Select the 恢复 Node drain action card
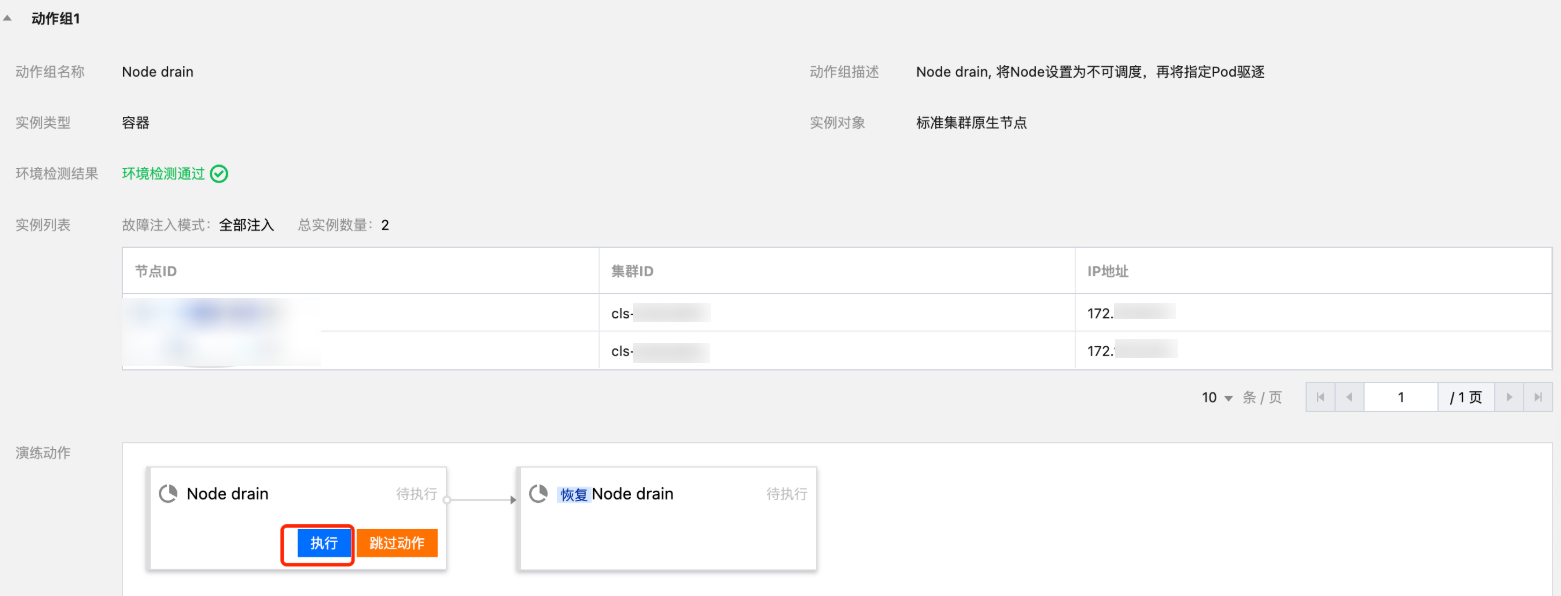This screenshot has width=1561, height=596. [x=668, y=530]
